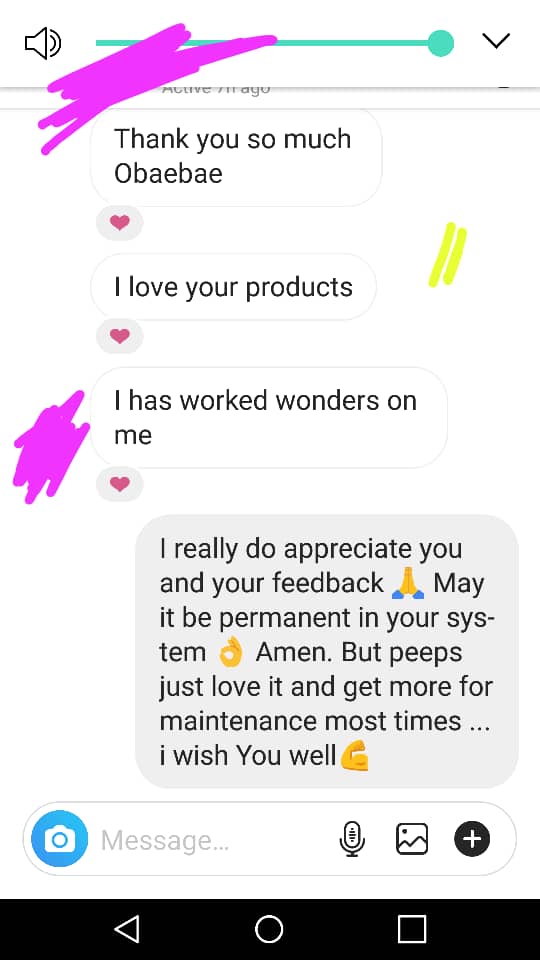The height and width of the screenshot is (960, 540).
Task: Tap the microphone voice message icon
Action: [352, 838]
